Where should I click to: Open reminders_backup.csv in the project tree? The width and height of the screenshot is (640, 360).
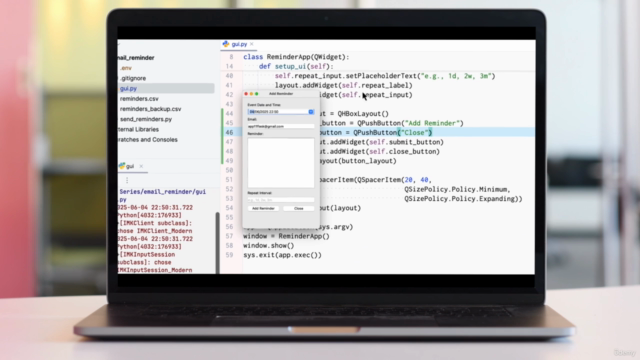click(x=151, y=109)
